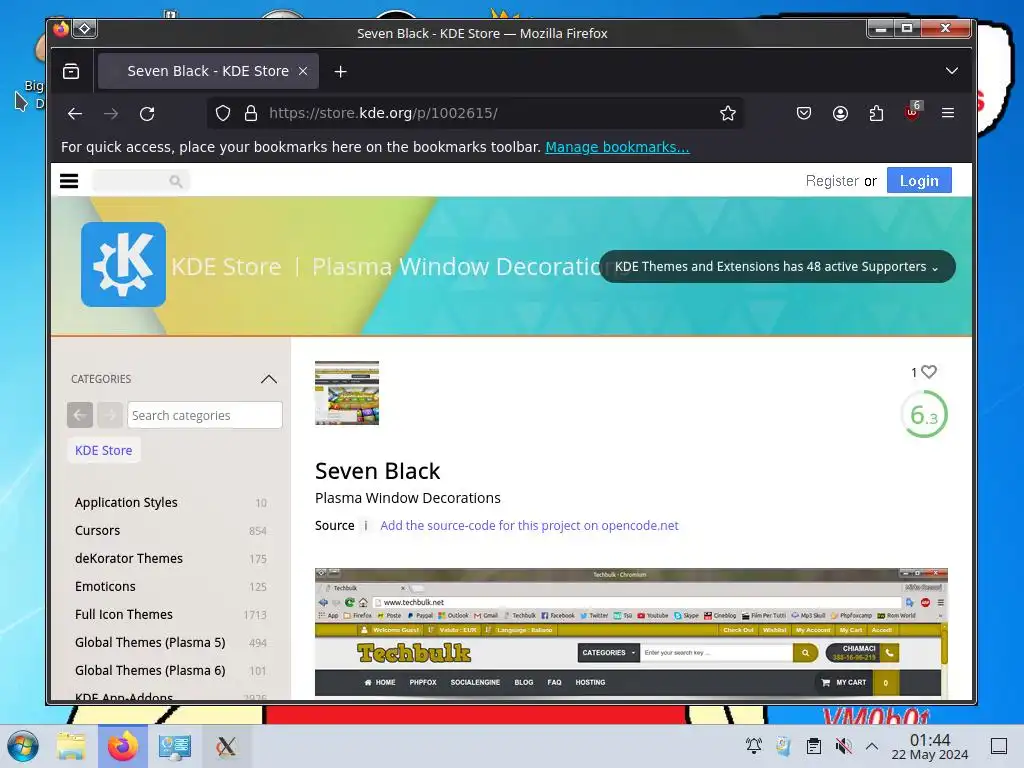Open notifications bell tray icon

coord(754,746)
